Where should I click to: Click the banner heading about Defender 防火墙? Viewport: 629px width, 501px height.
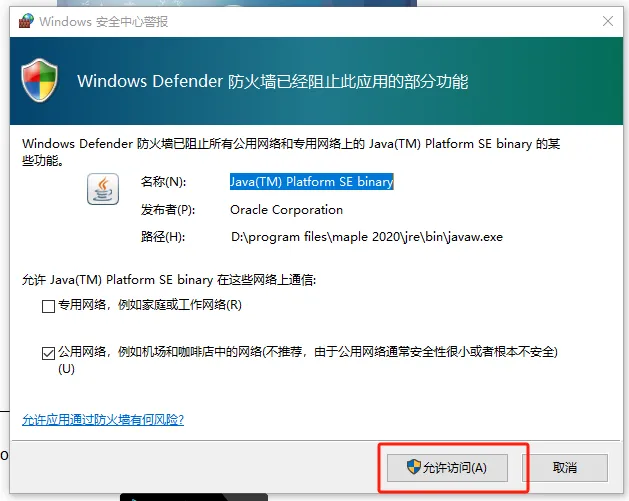point(273,81)
